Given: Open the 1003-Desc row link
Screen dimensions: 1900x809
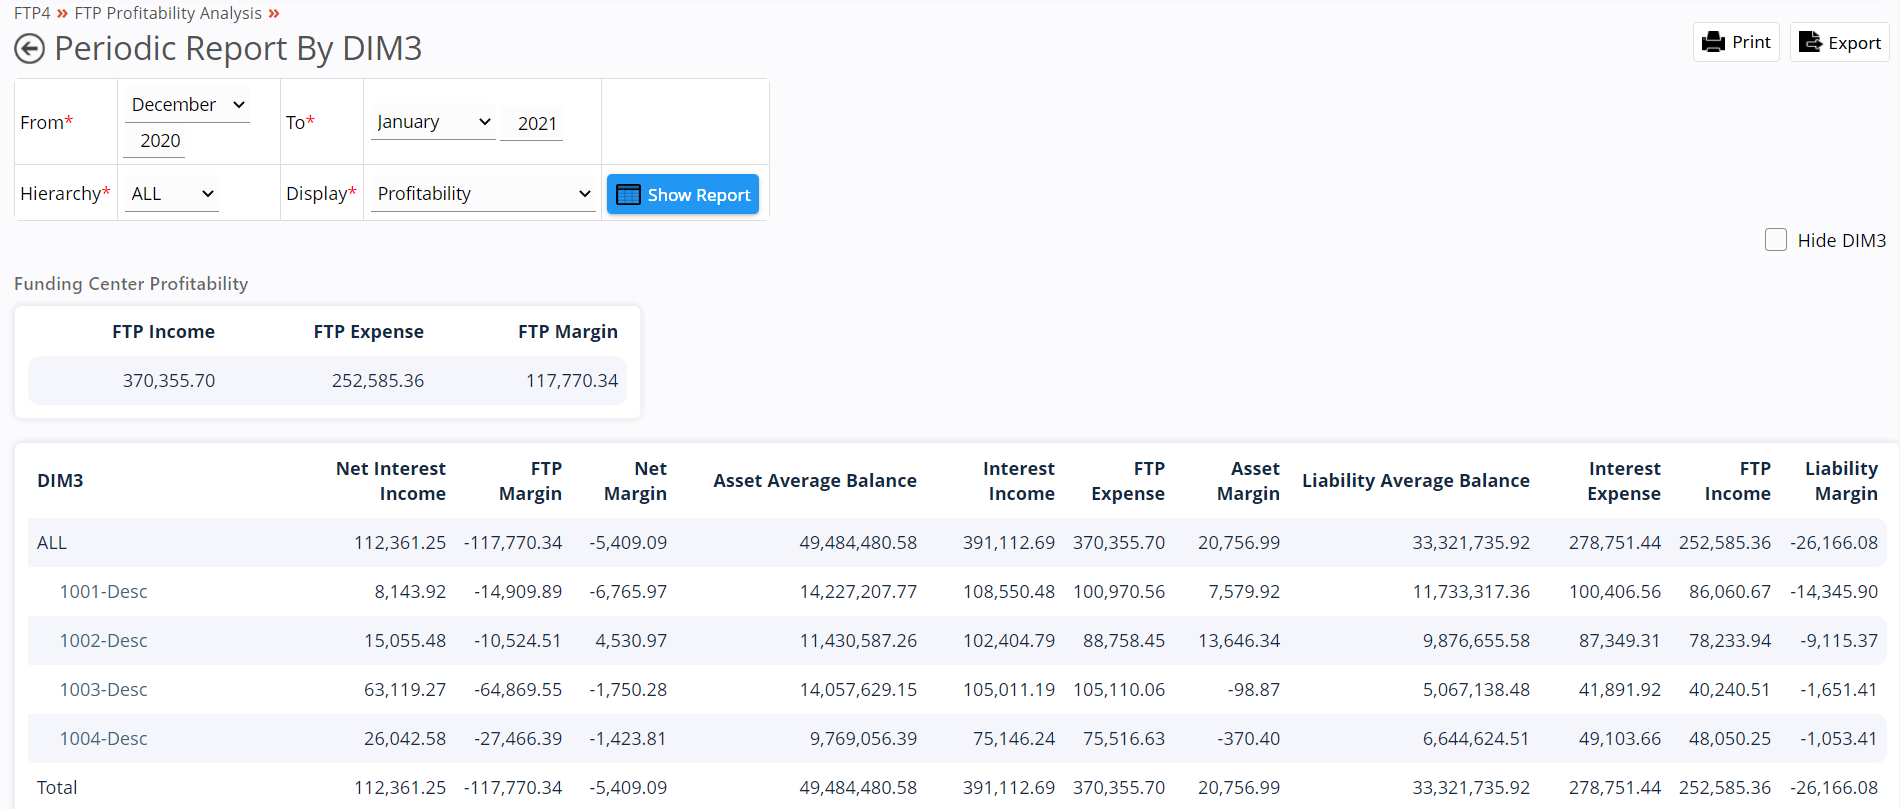Looking at the screenshot, I should point(103,690).
